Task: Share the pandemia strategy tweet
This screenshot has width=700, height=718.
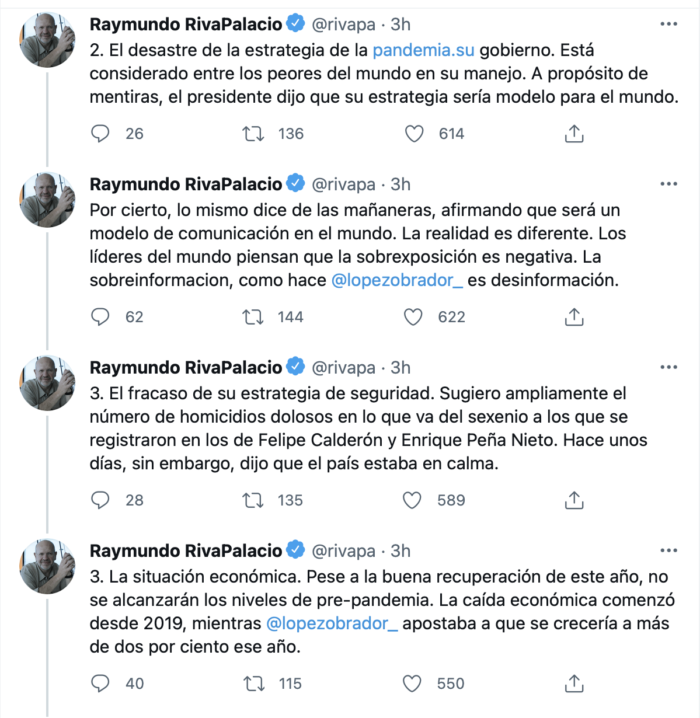Action: pos(574,133)
